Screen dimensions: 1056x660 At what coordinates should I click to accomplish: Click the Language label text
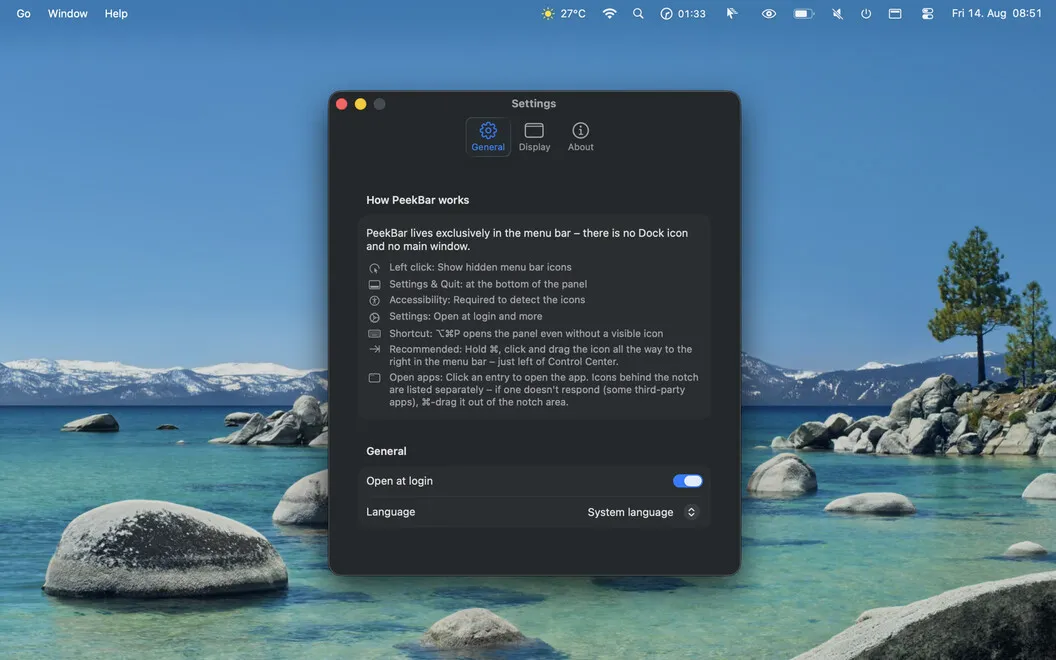coord(391,512)
